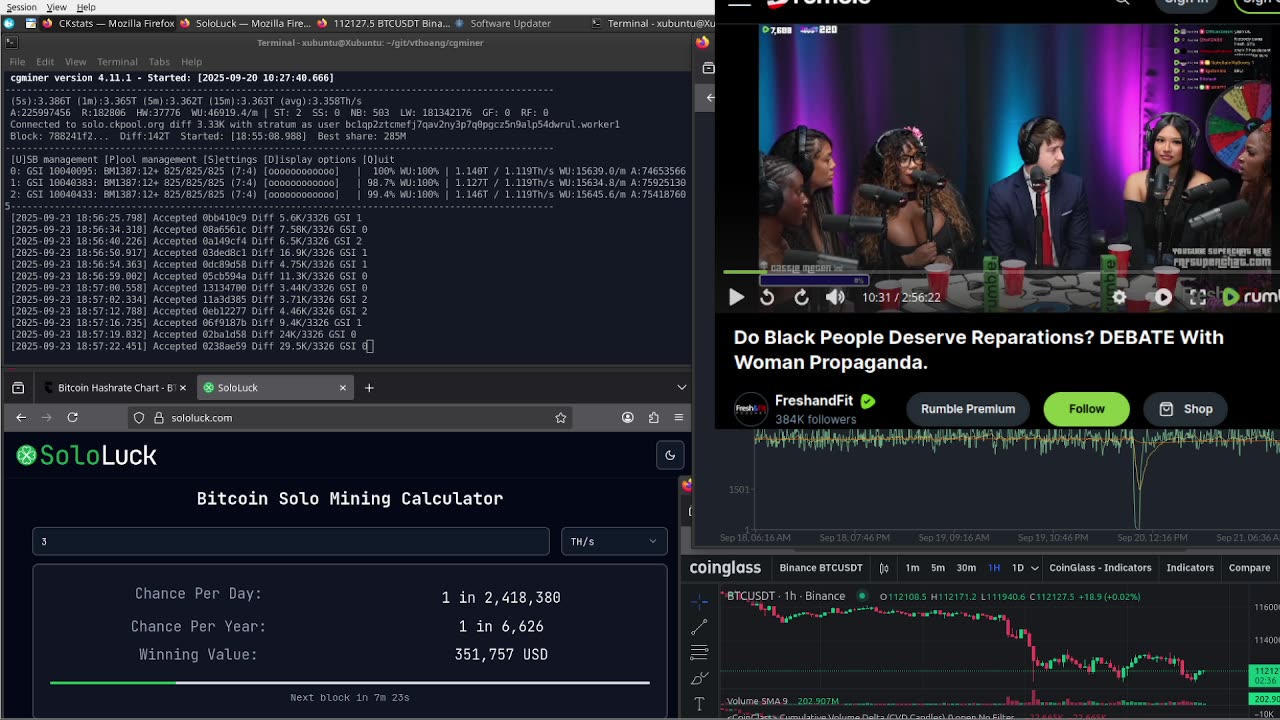The height and width of the screenshot is (720, 1280).
Task: Open Terminal View menu
Action: tap(76, 62)
